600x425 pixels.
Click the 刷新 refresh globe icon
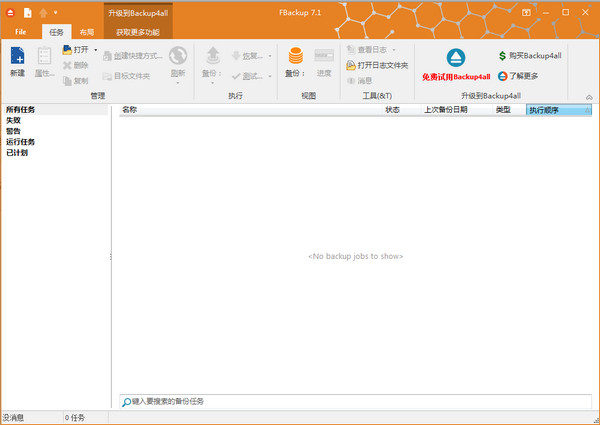[x=178, y=56]
